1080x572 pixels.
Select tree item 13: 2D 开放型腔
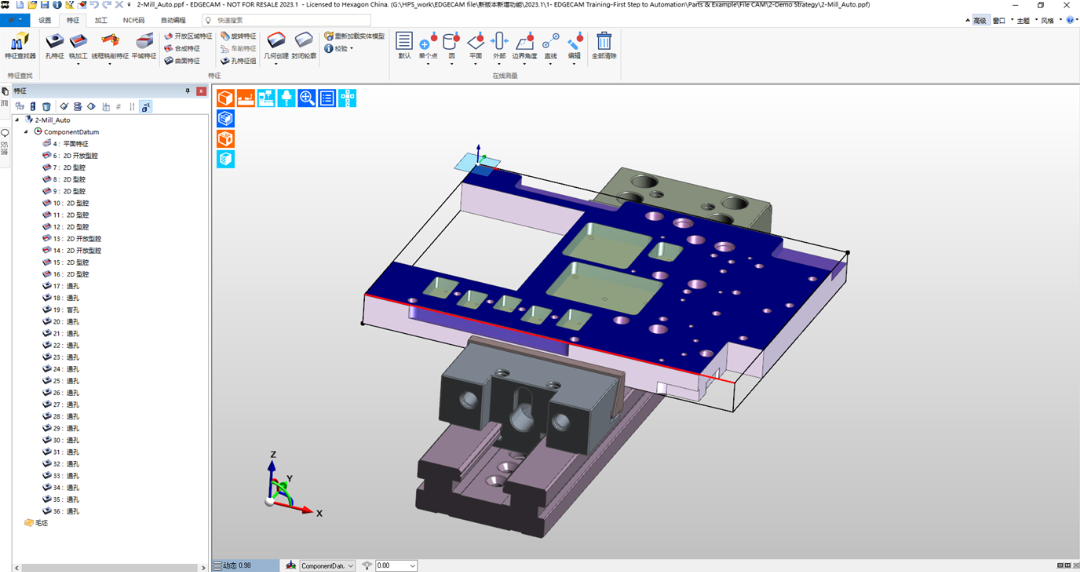click(x=72, y=239)
